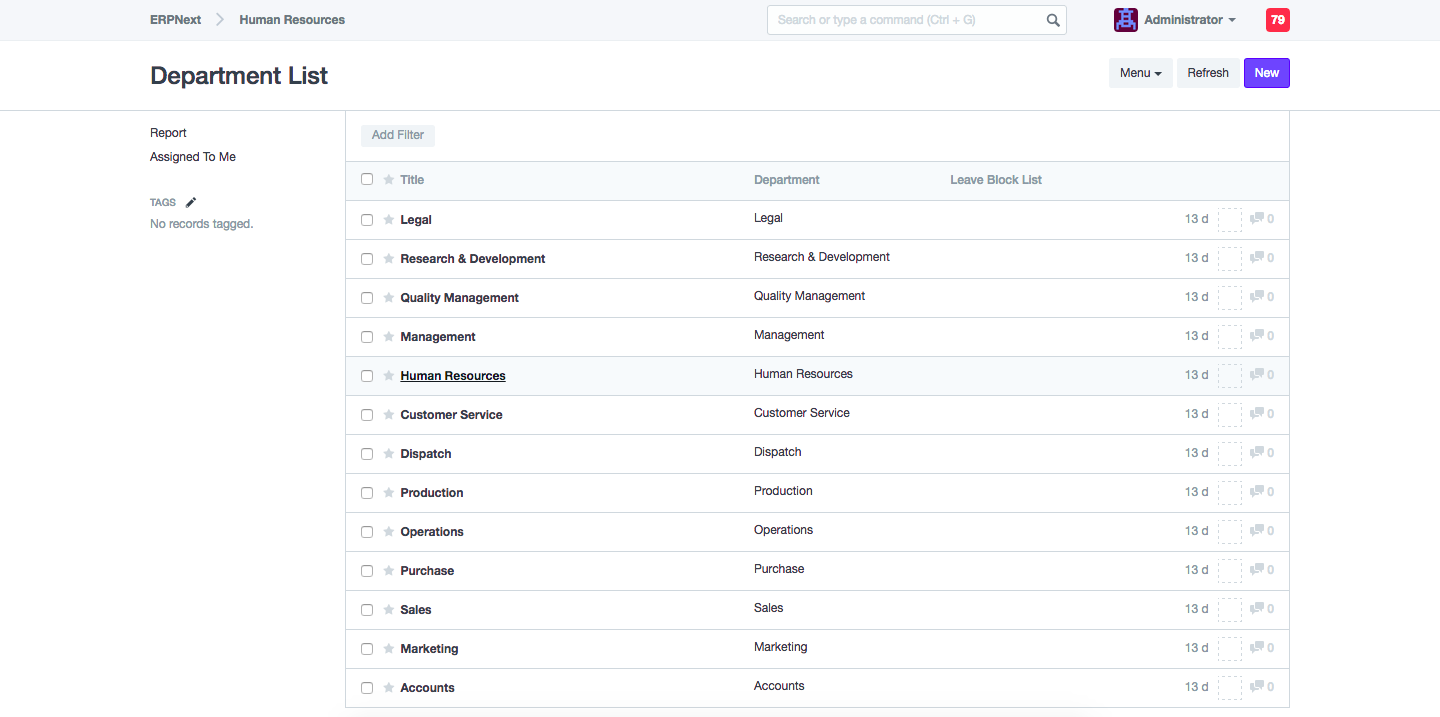
Task: Star the Legal department row
Action: pyautogui.click(x=389, y=220)
